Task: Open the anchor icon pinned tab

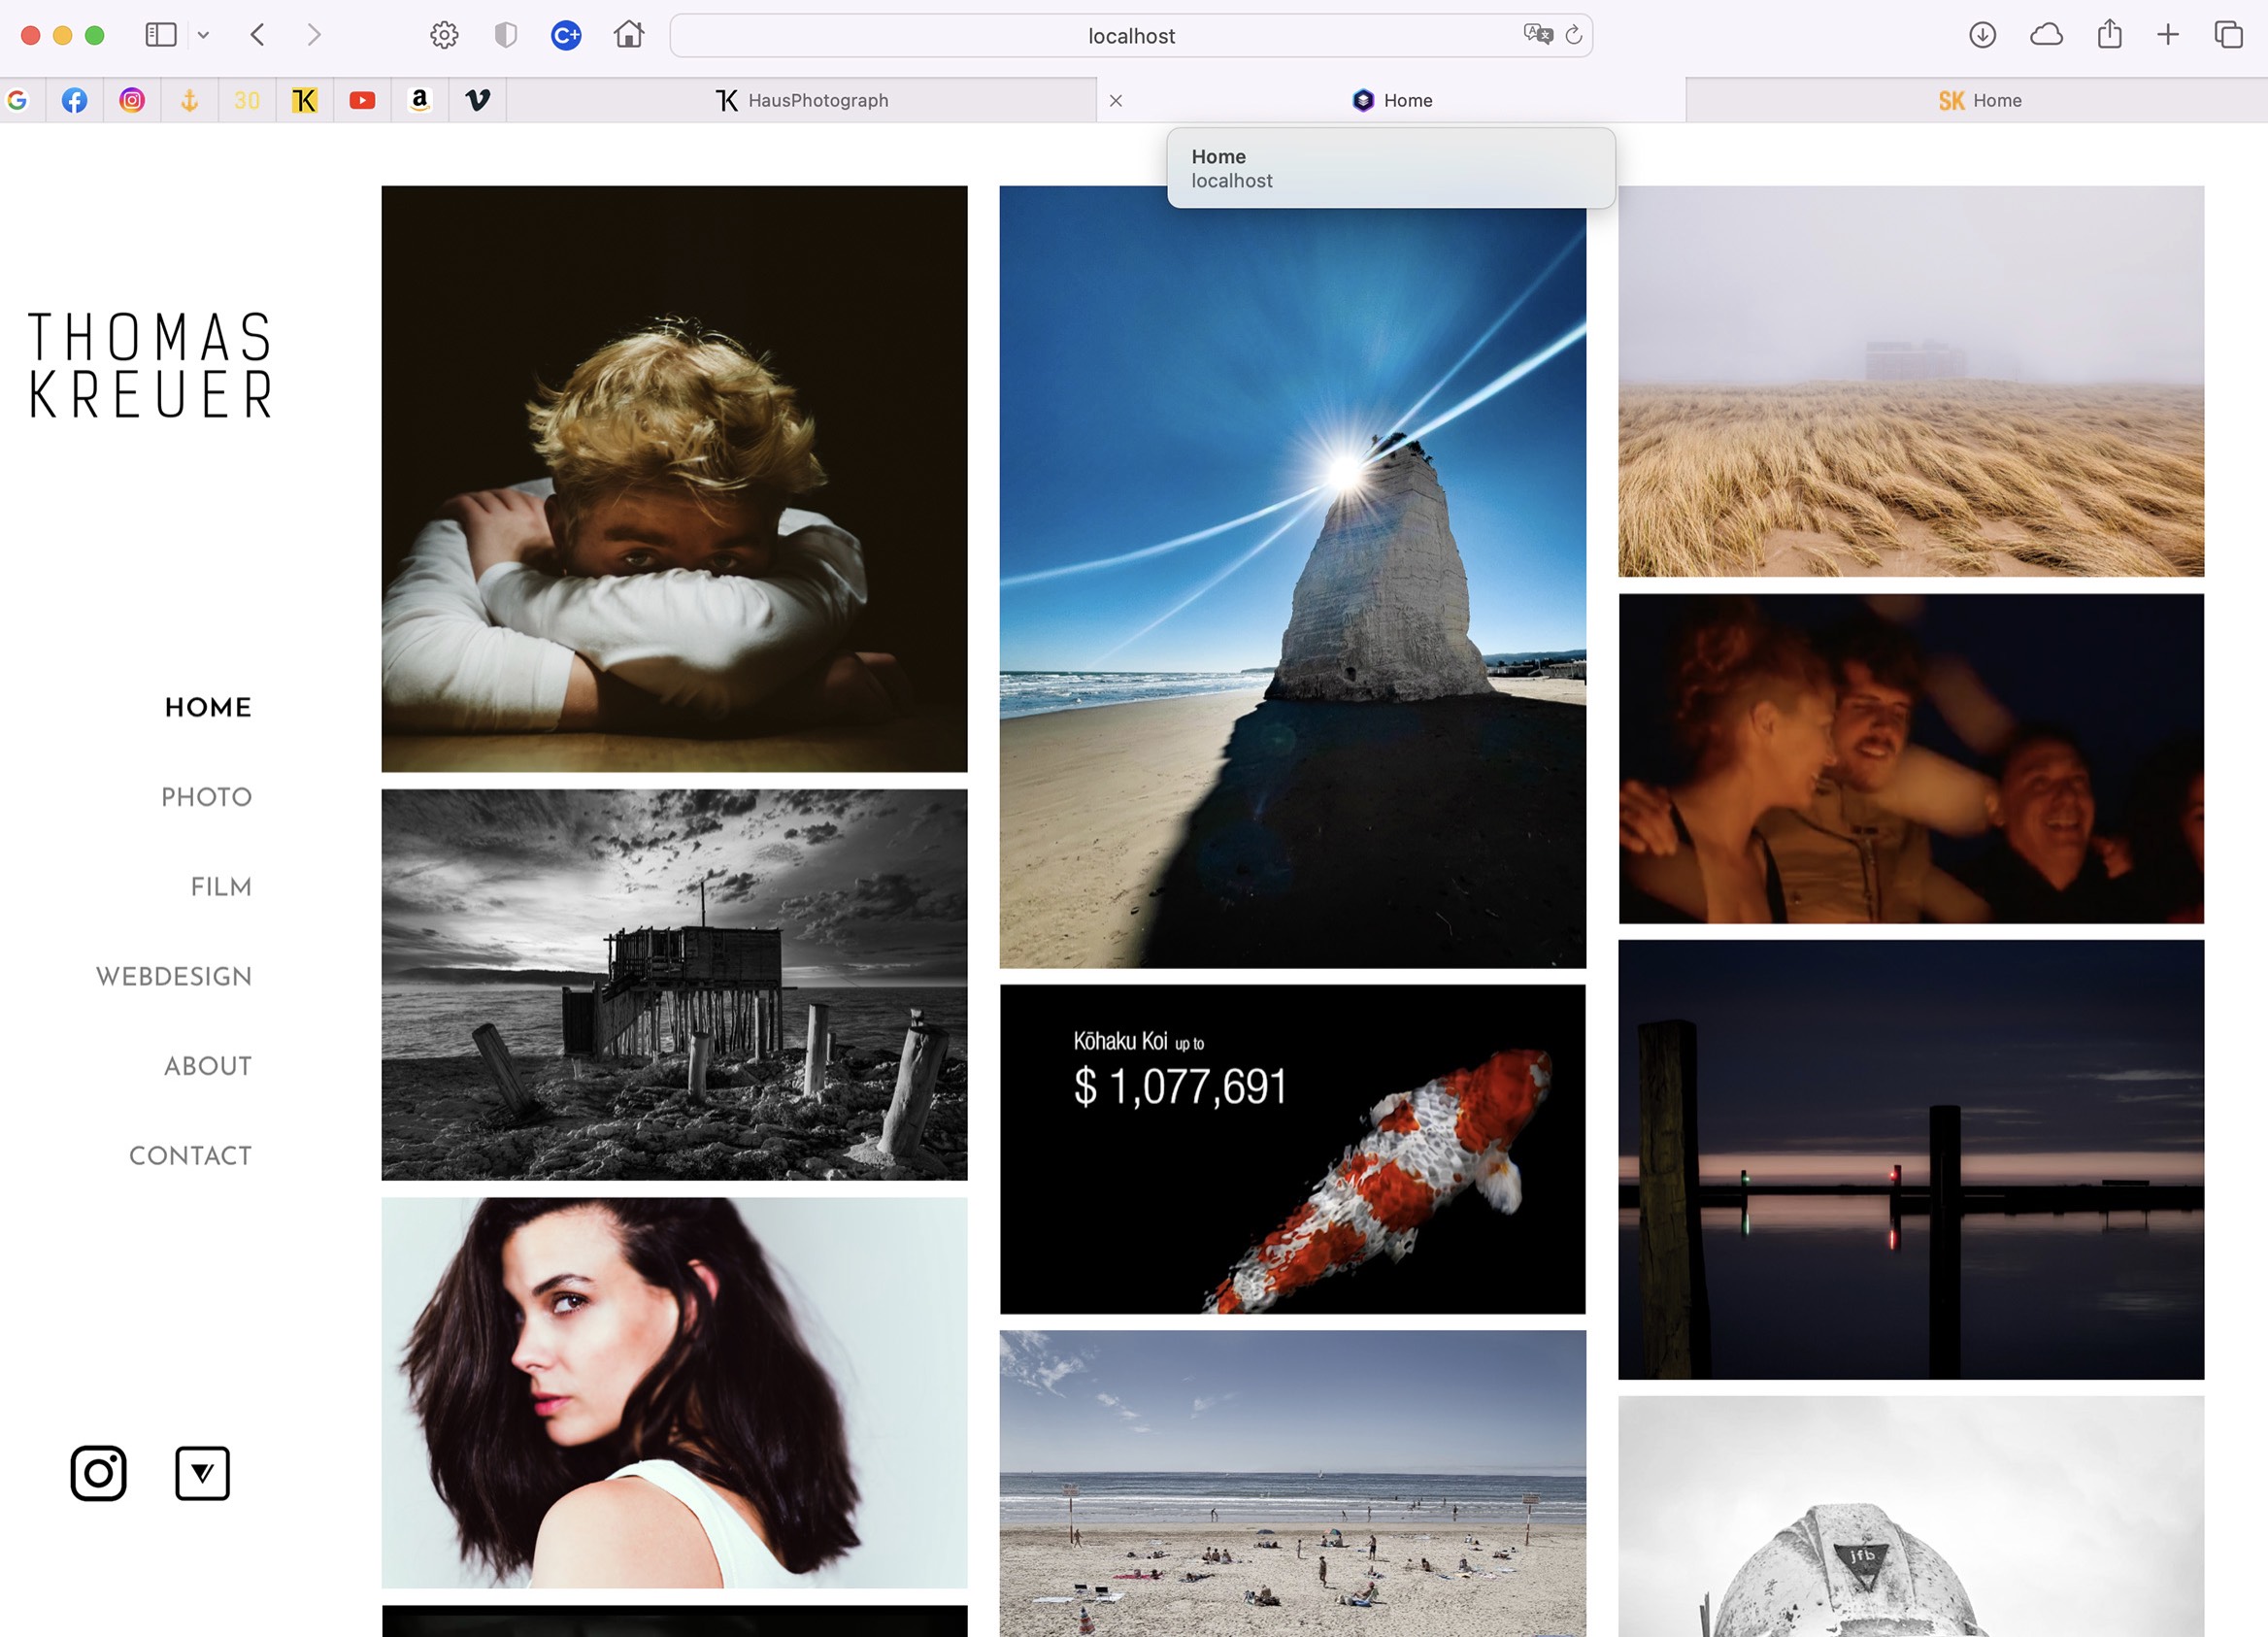Action: click(189, 100)
